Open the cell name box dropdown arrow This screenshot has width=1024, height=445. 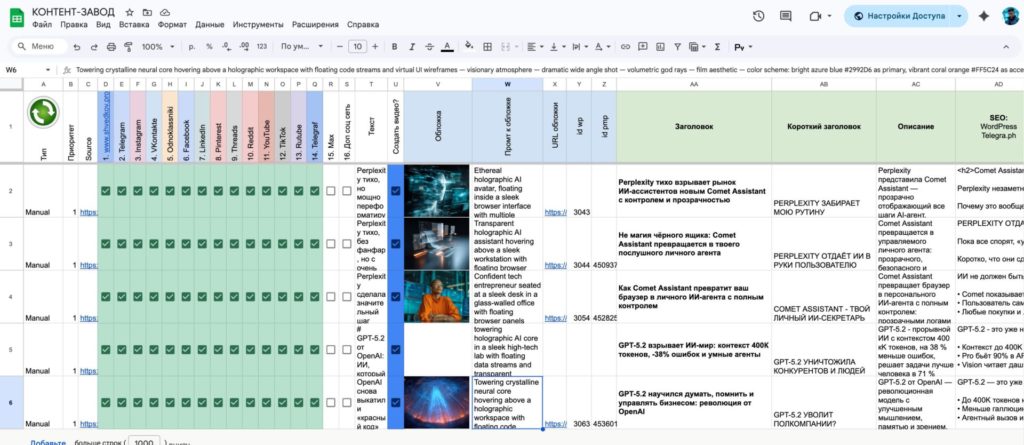(x=48, y=70)
